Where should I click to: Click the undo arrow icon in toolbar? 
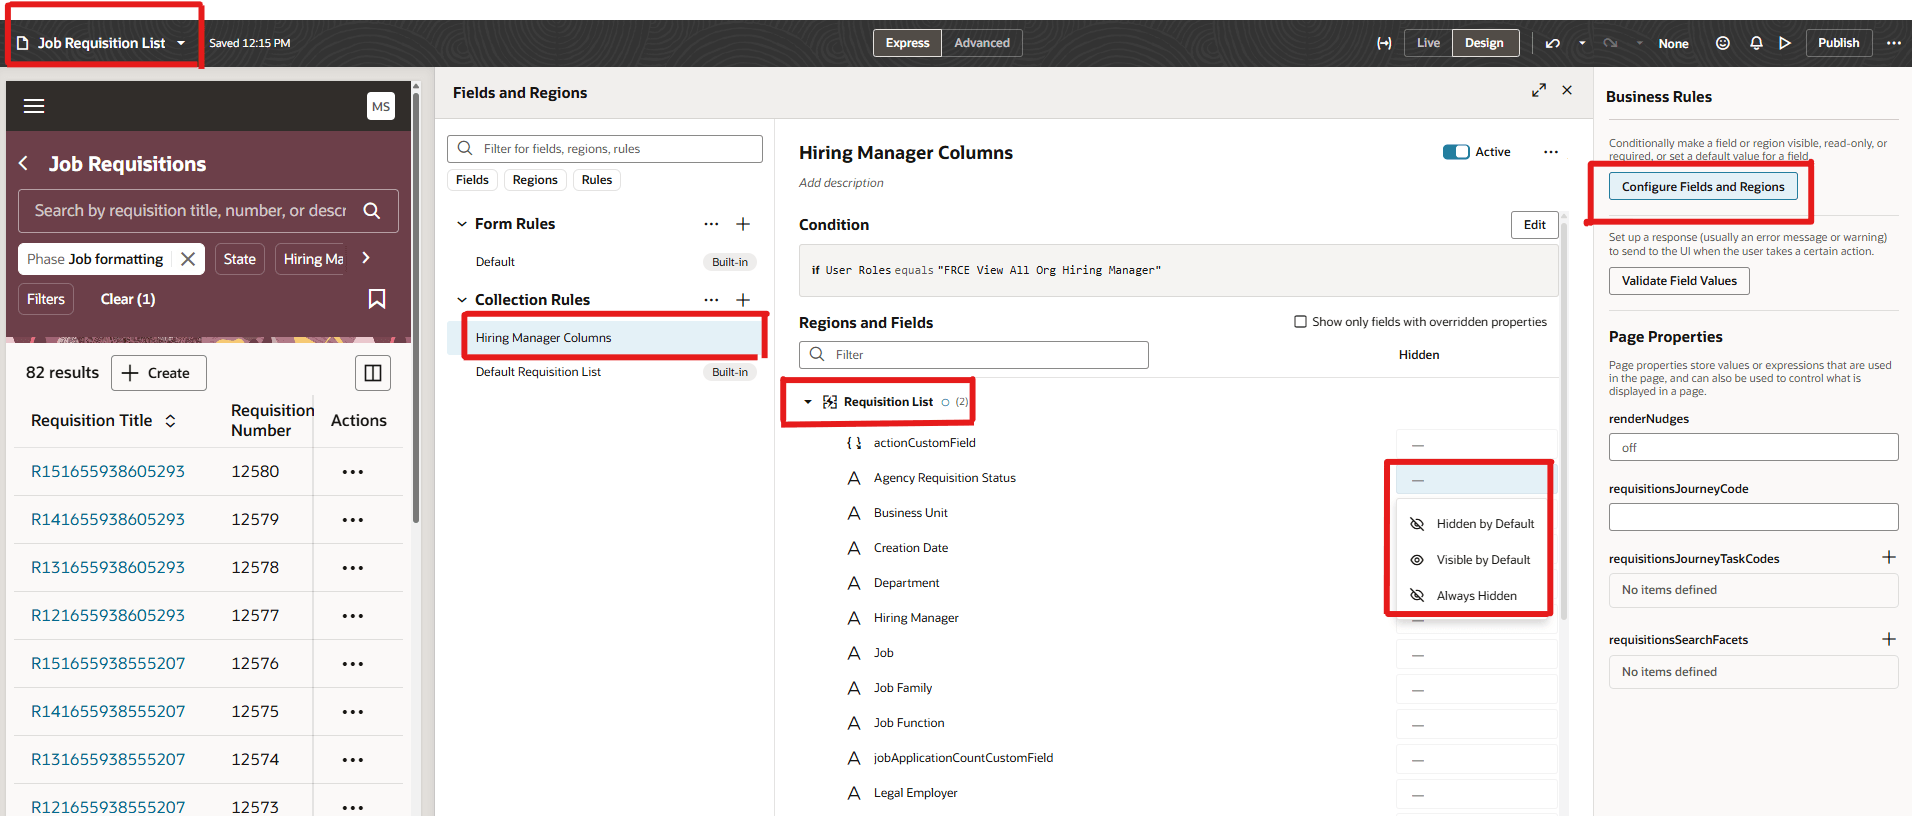pos(1552,43)
